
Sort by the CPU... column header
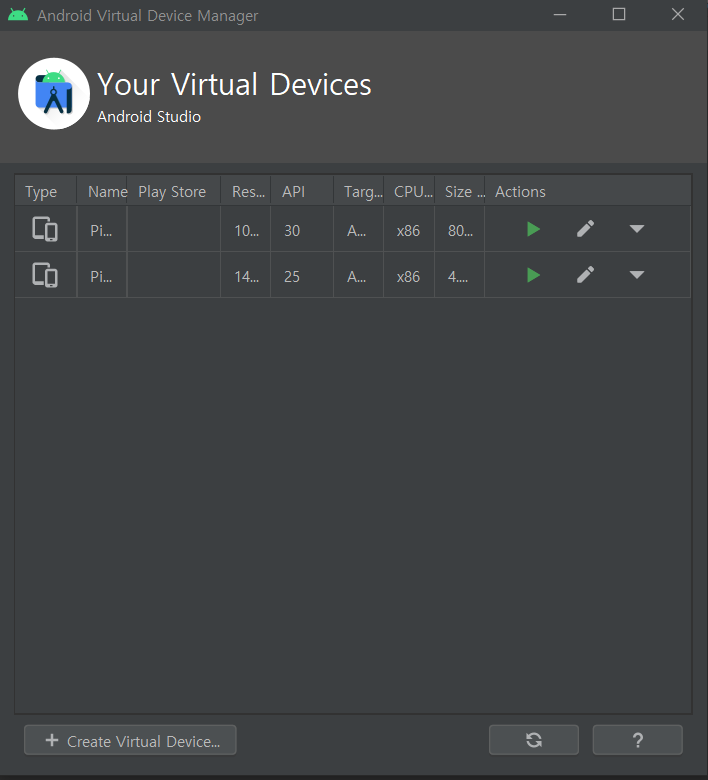point(409,191)
